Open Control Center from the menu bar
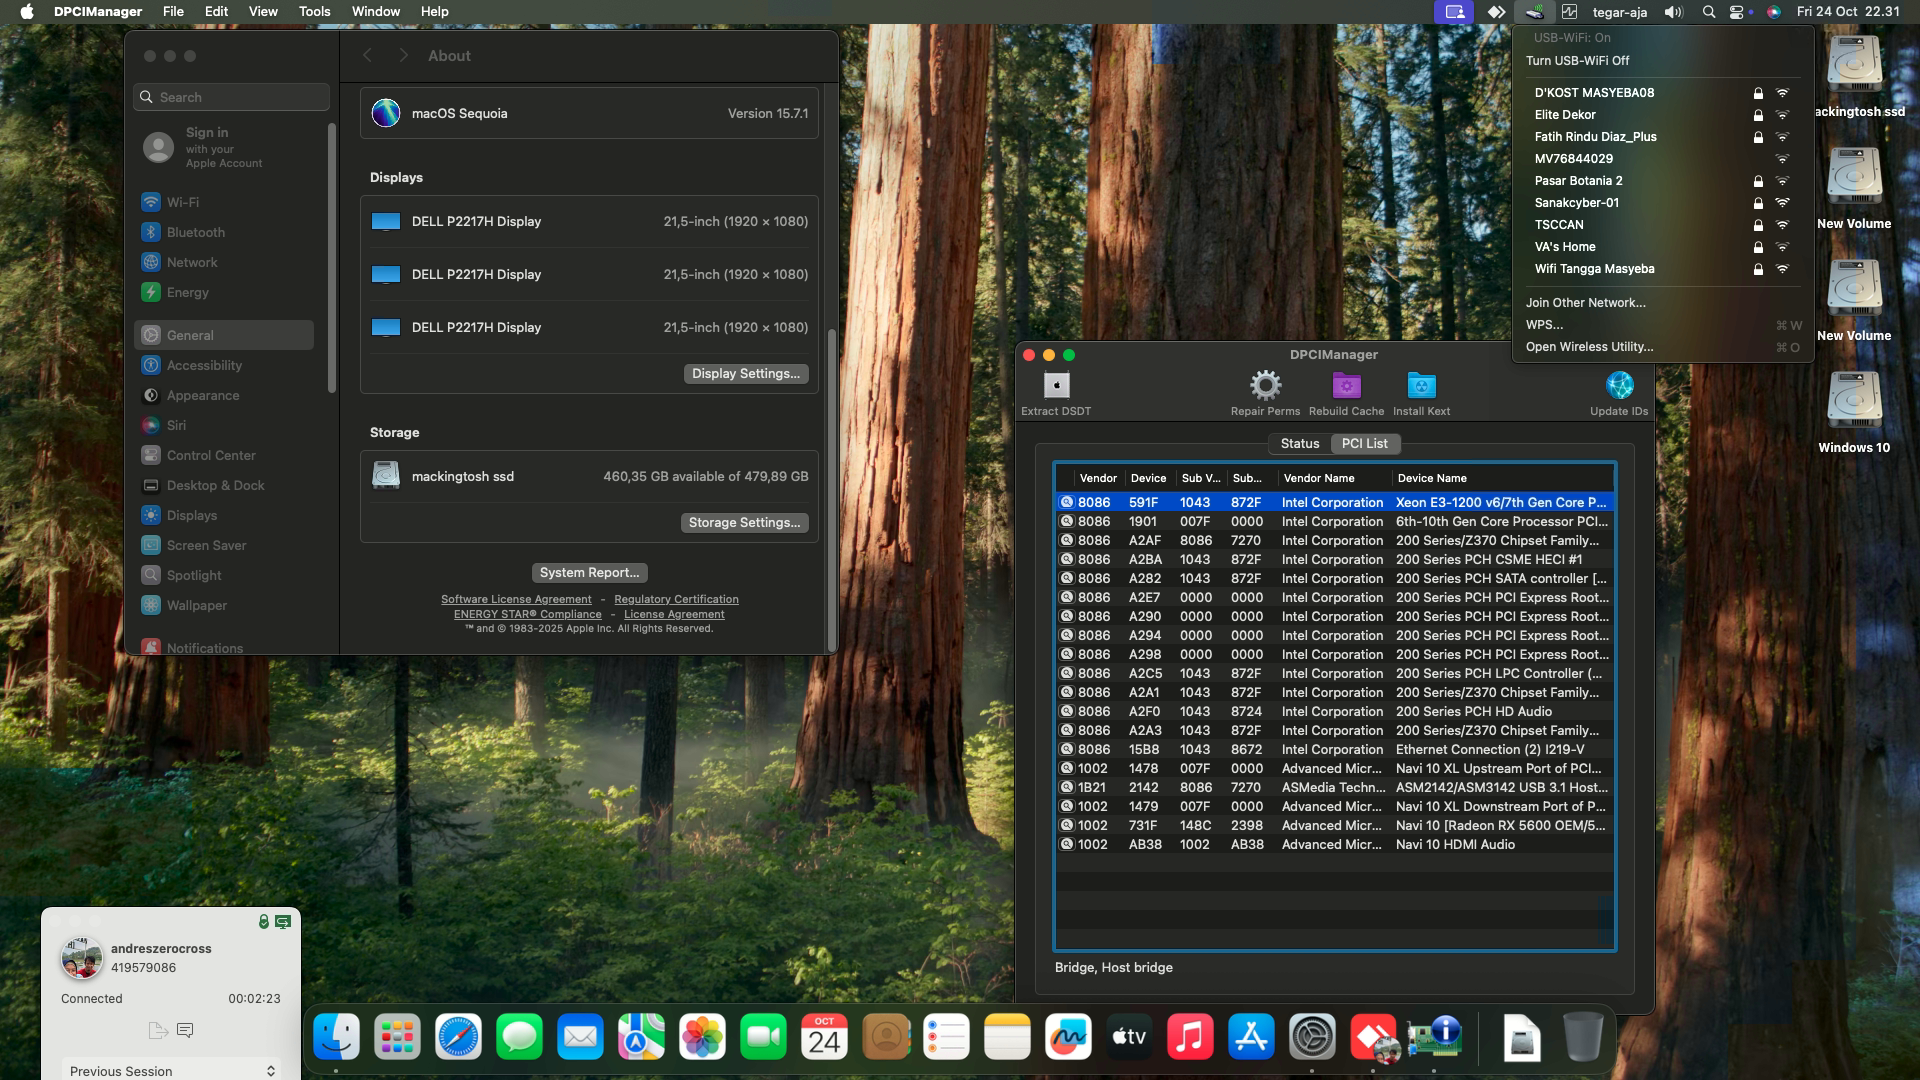The width and height of the screenshot is (1920, 1080). (x=1738, y=12)
